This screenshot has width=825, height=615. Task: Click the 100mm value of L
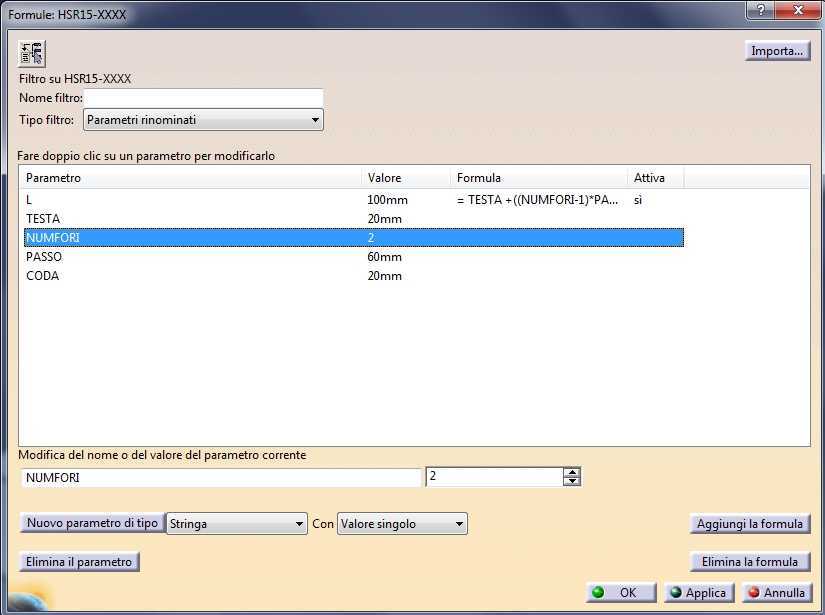[387, 200]
